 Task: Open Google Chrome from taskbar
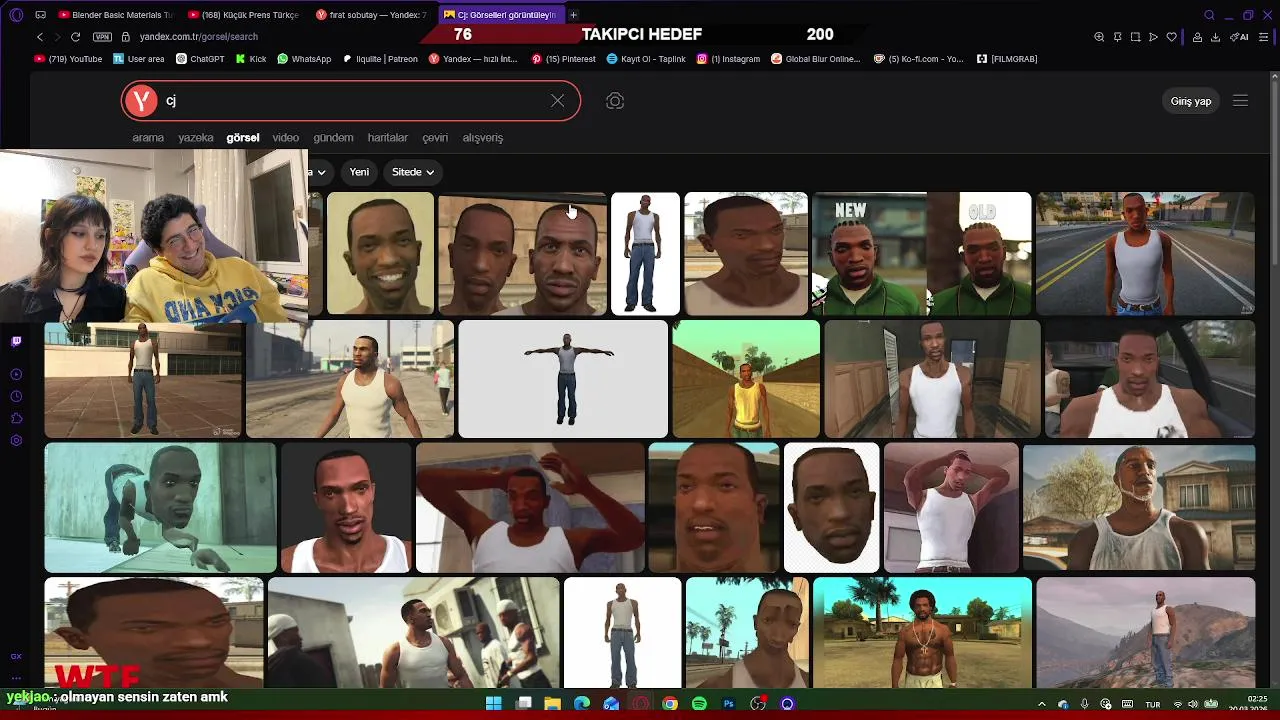[670, 704]
